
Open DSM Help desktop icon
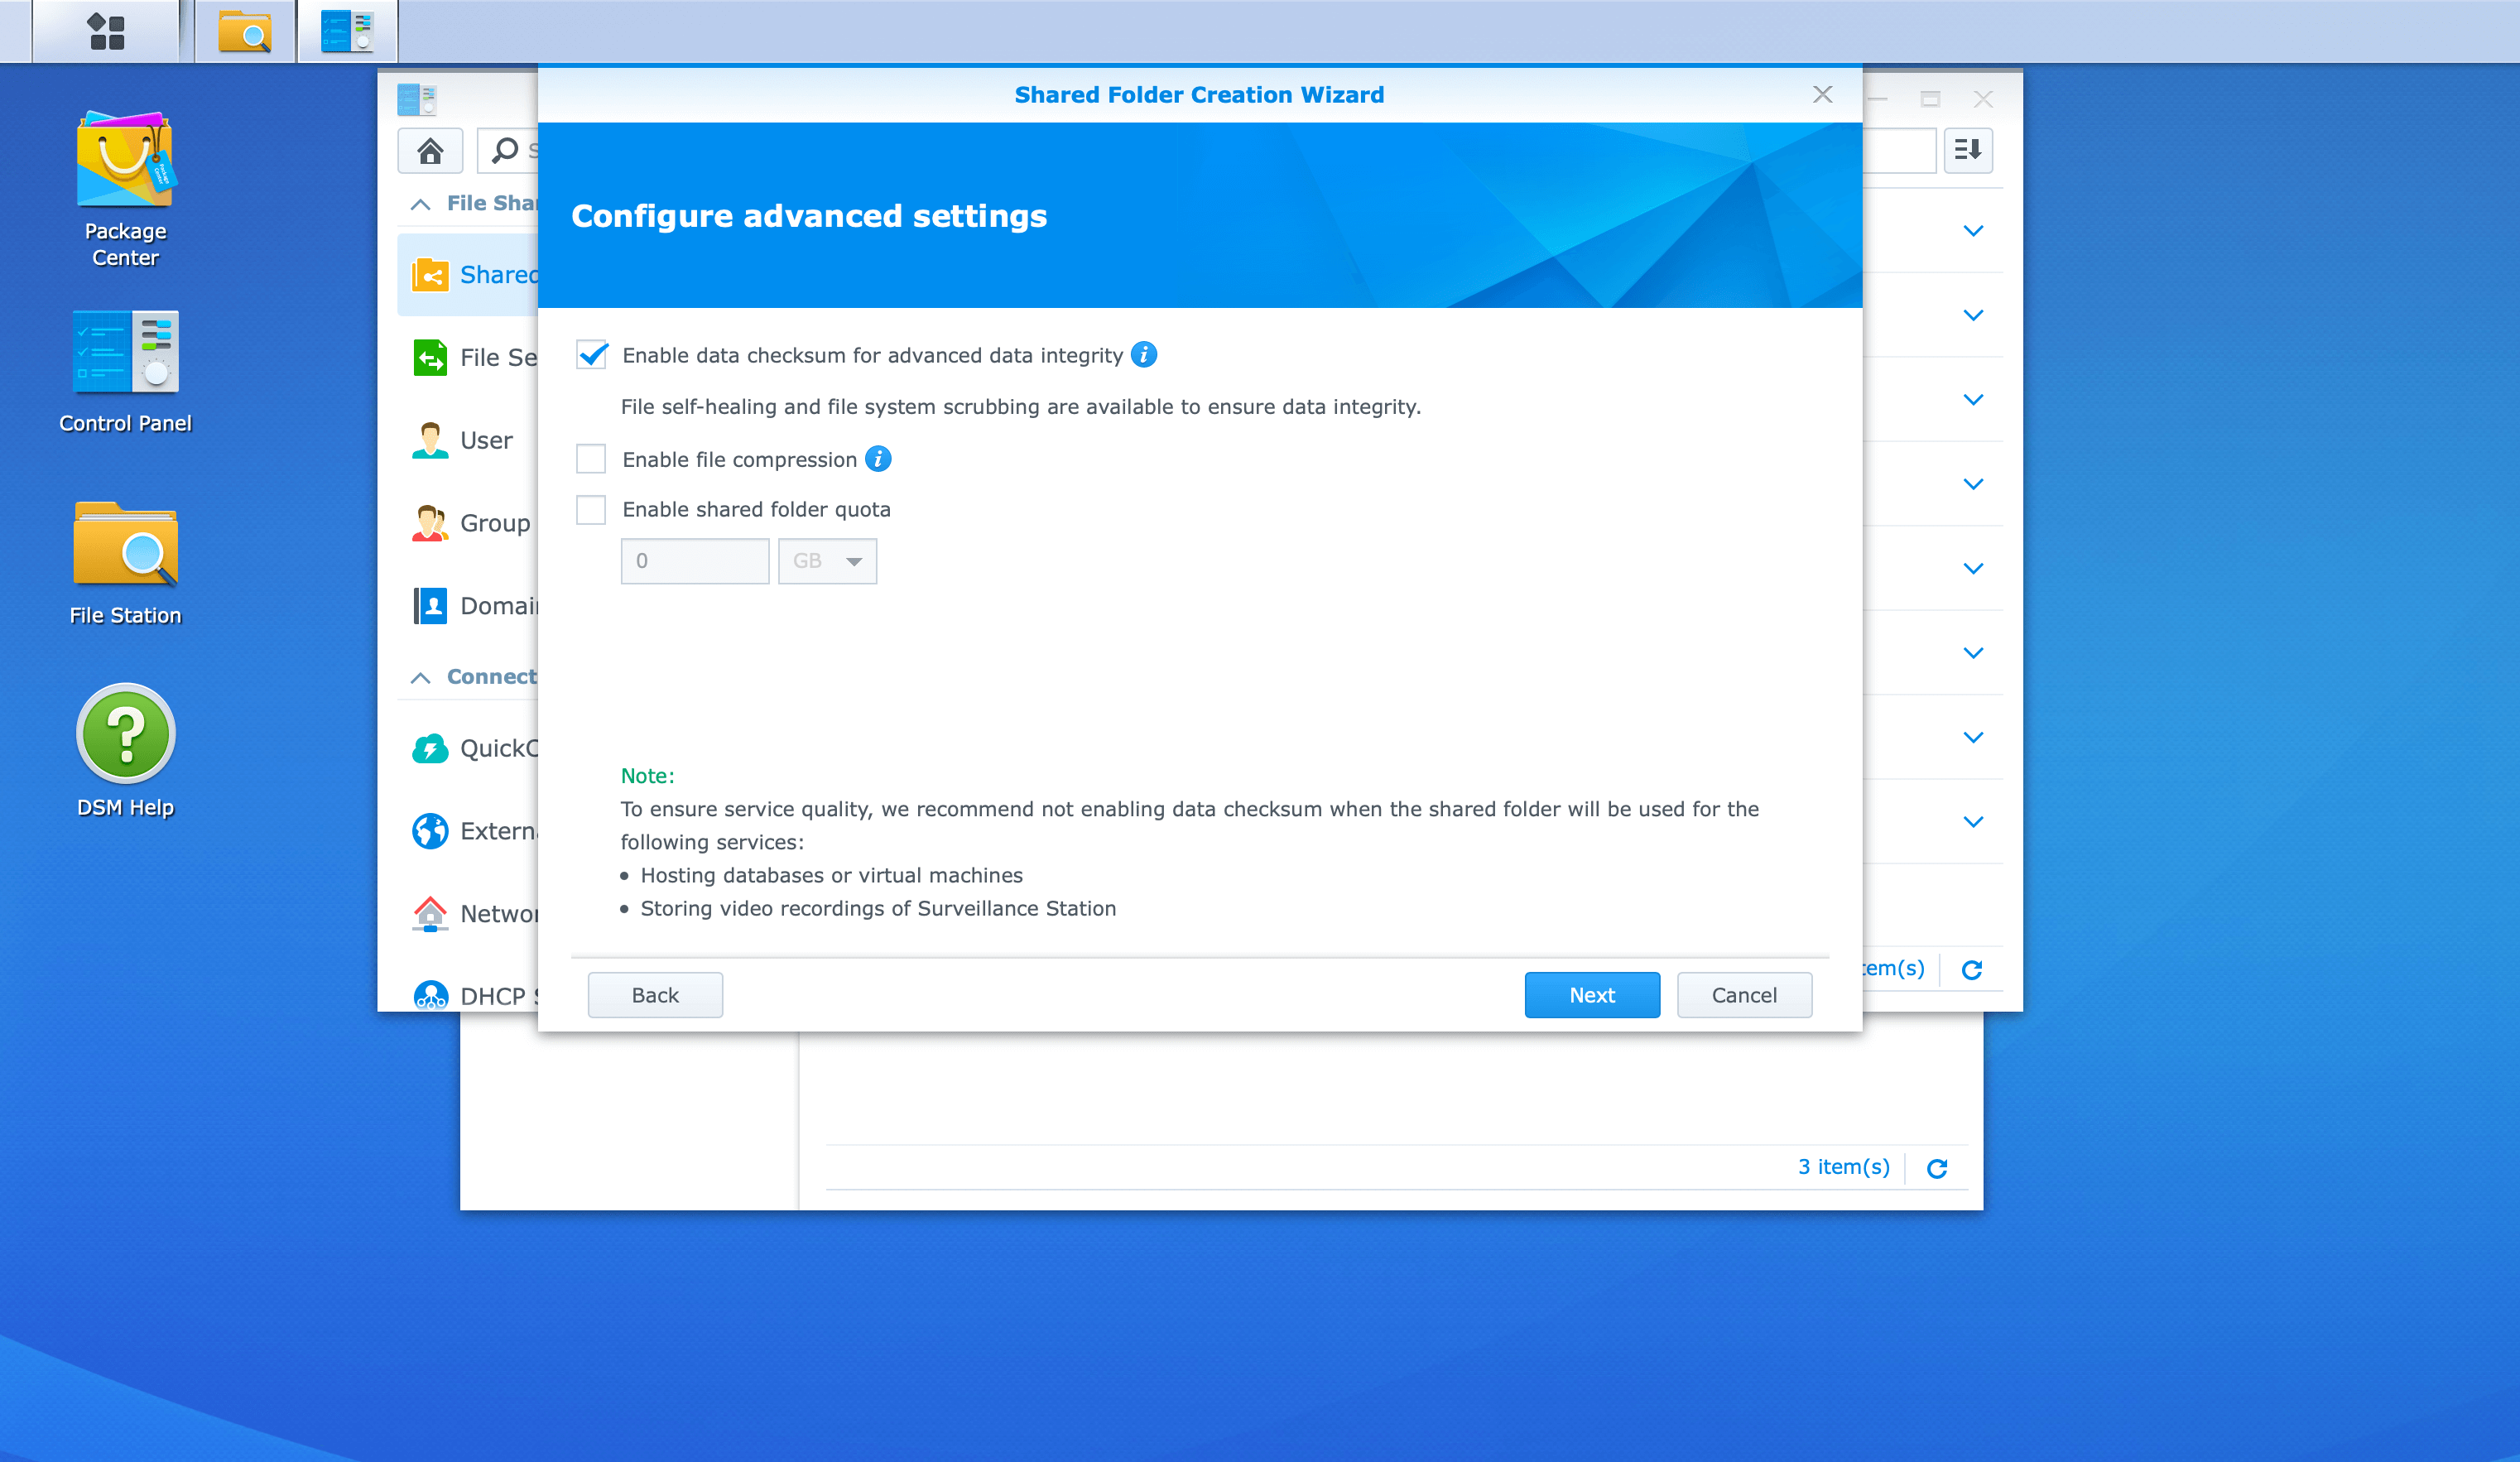(125, 751)
